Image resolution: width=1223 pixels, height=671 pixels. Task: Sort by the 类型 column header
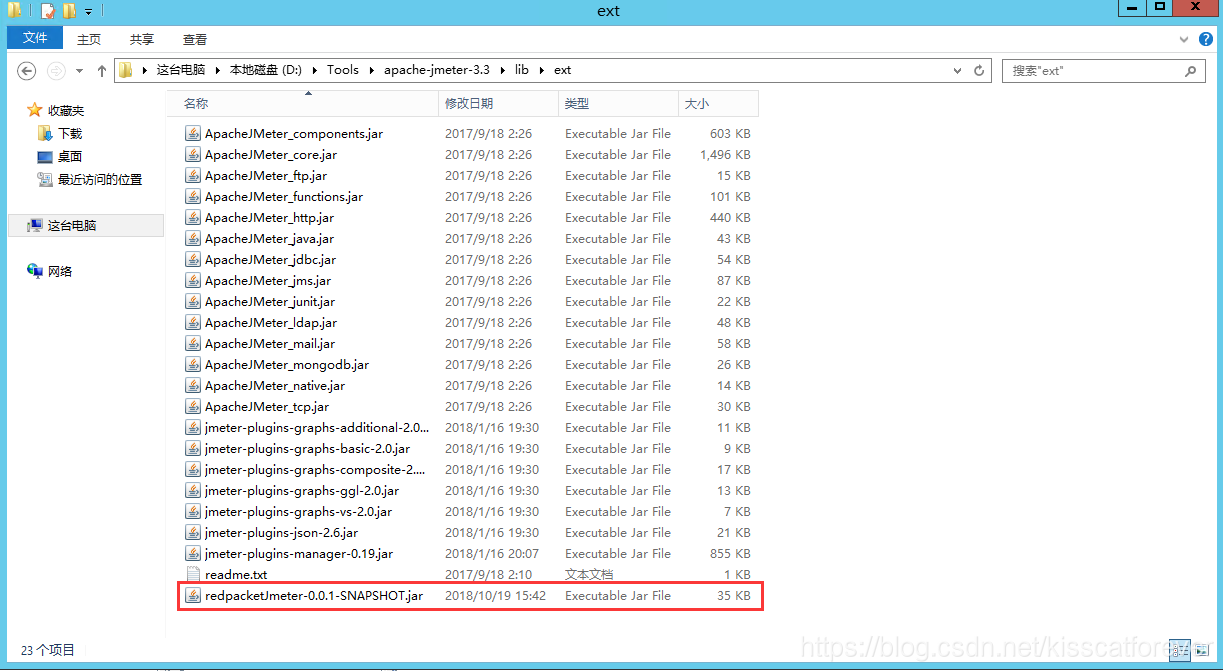[618, 103]
